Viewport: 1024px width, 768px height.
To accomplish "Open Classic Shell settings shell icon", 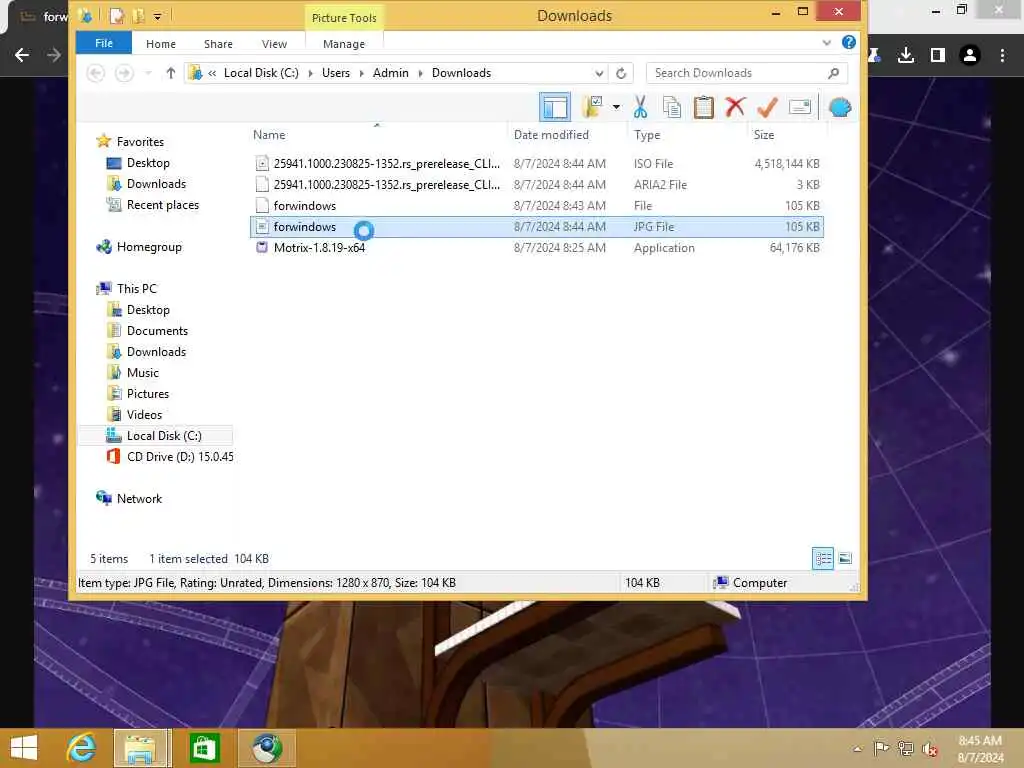I will 840,107.
